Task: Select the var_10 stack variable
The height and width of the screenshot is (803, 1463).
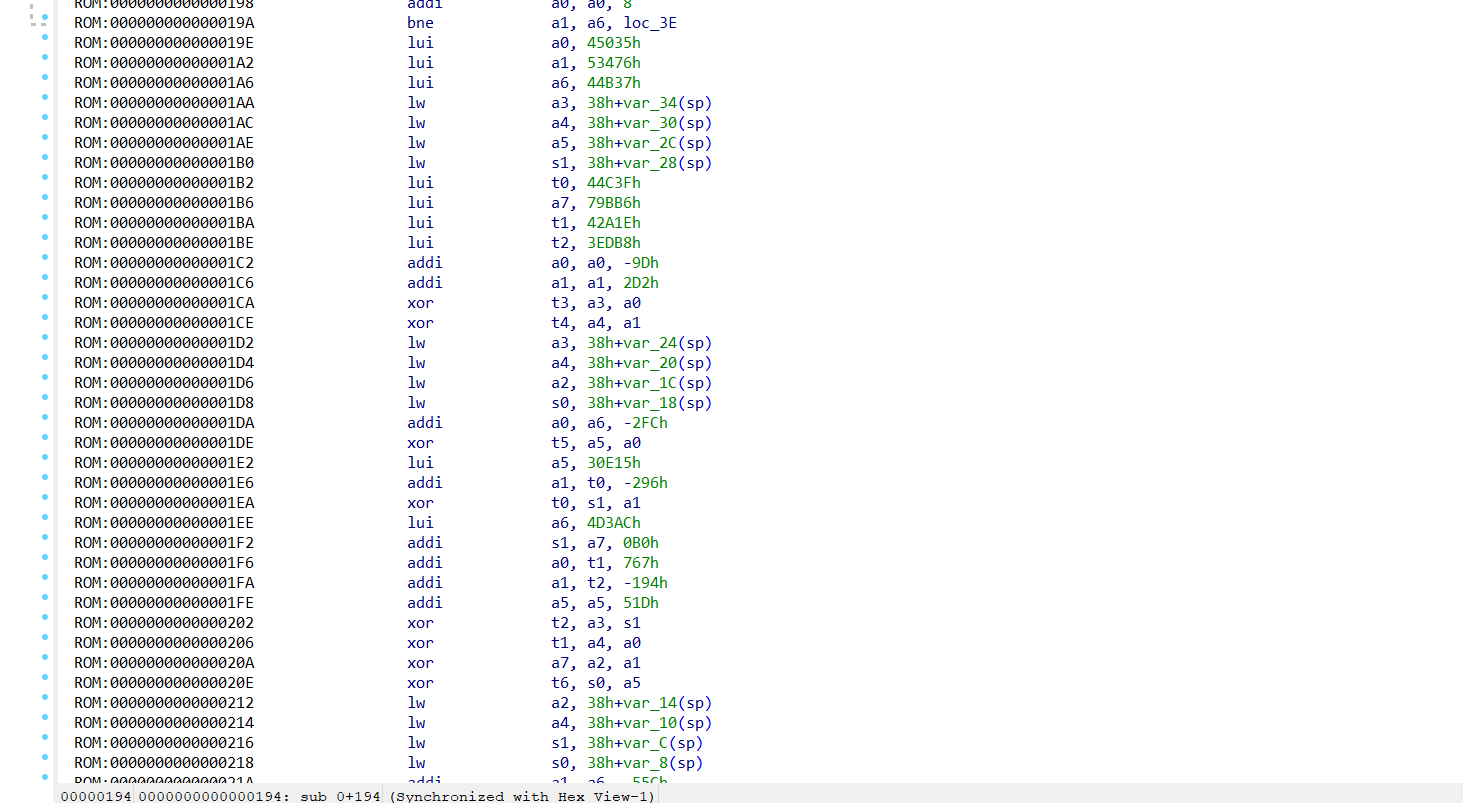Action: click(649, 723)
